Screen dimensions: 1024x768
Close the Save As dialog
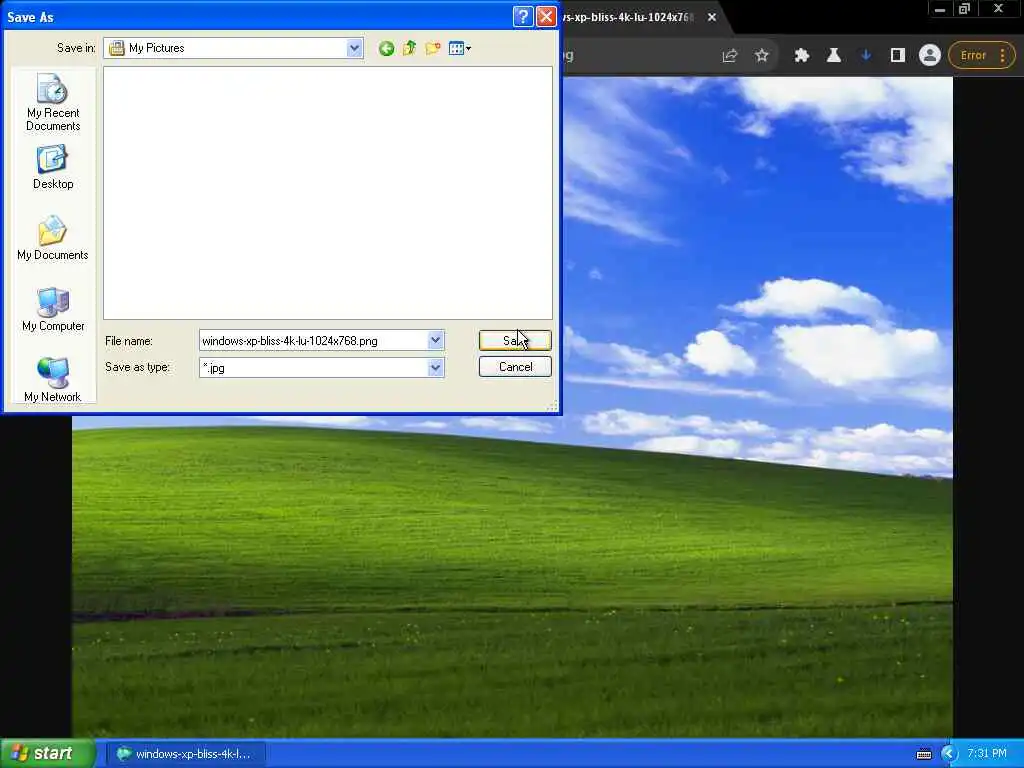point(546,16)
